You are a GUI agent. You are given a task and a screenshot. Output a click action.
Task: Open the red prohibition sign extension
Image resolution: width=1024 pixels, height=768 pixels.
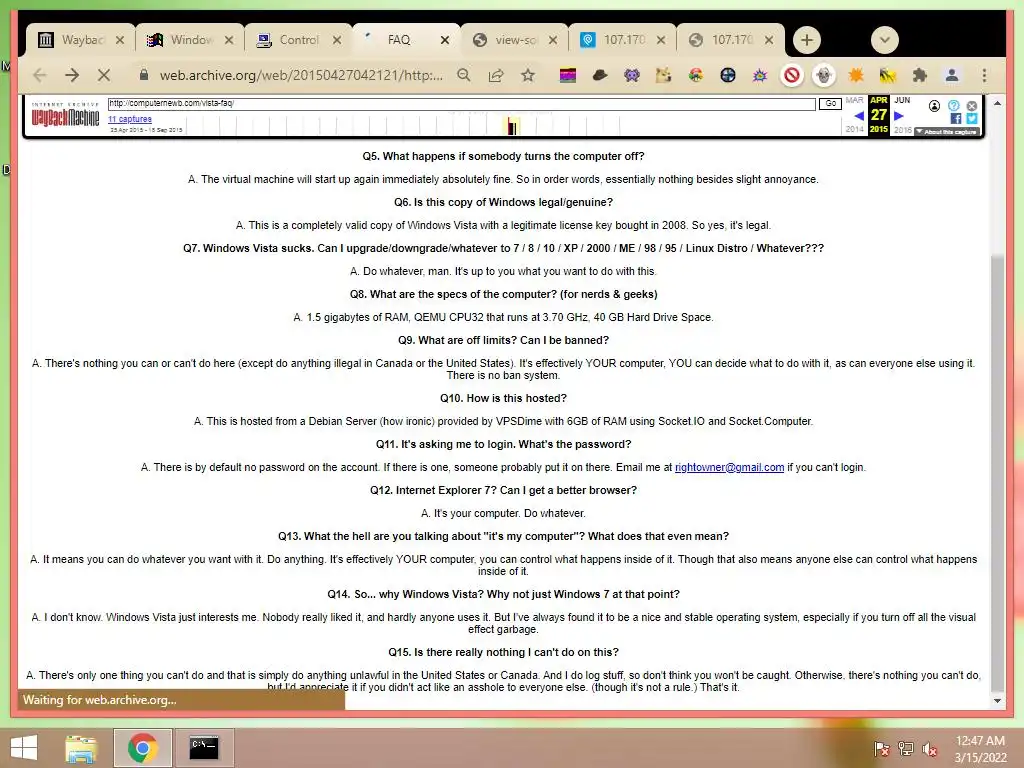click(792, 76)
